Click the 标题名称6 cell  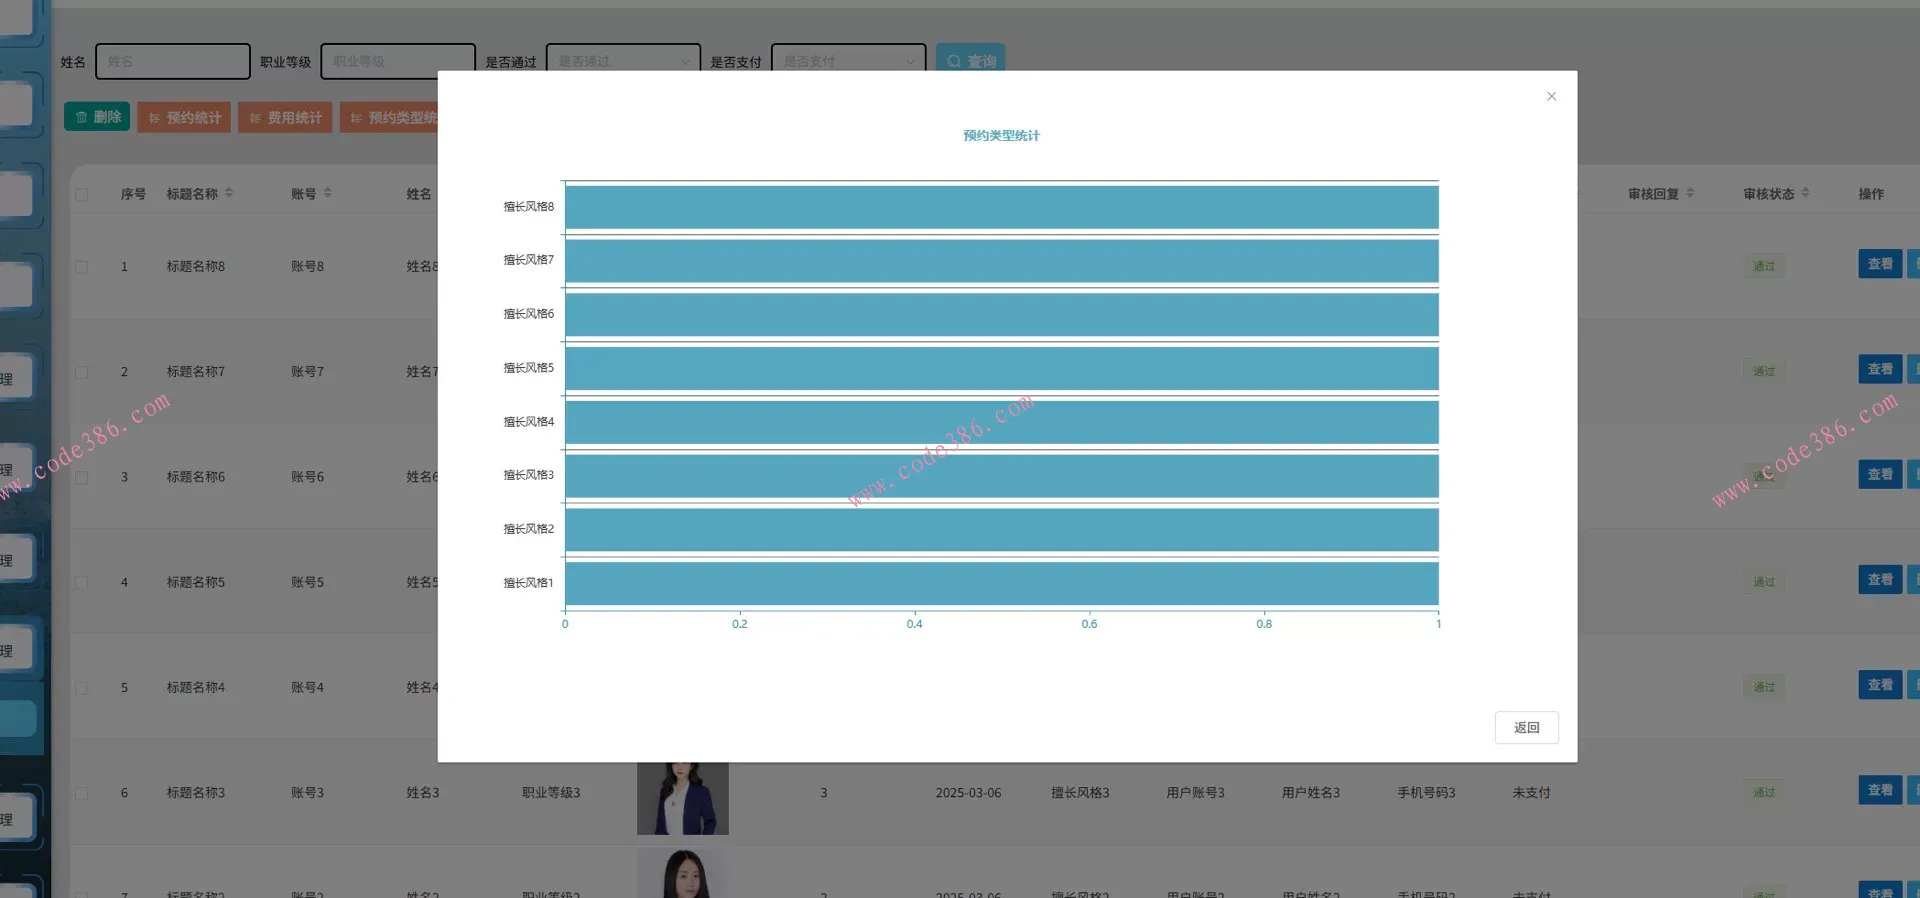[196, 477]
